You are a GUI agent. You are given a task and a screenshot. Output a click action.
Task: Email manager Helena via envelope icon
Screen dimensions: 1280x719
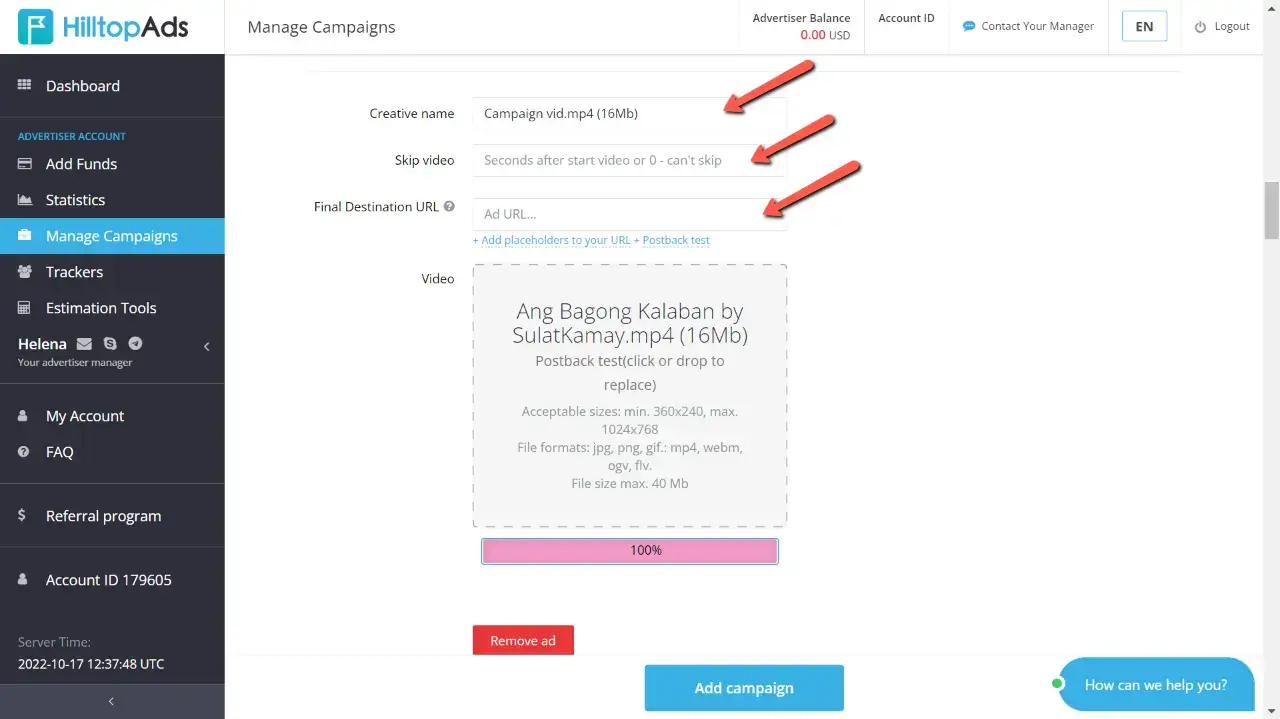(x=84, y=344)
